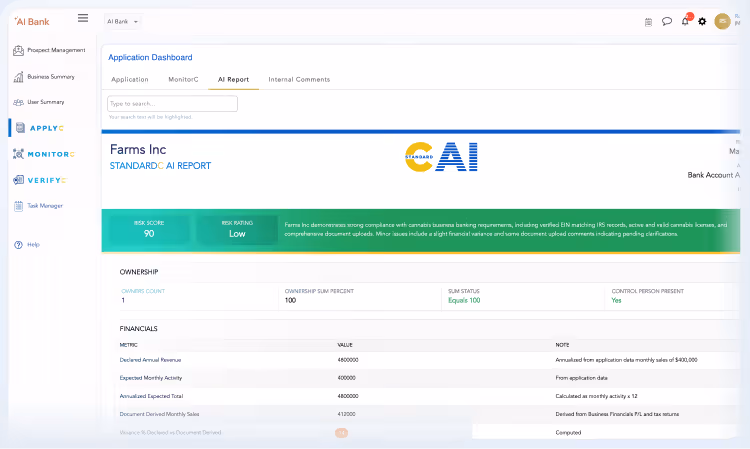The width and height of the screenshot is (750, 449).
Task: Click the 400000 monthly activity value
Action: [346, 378]
